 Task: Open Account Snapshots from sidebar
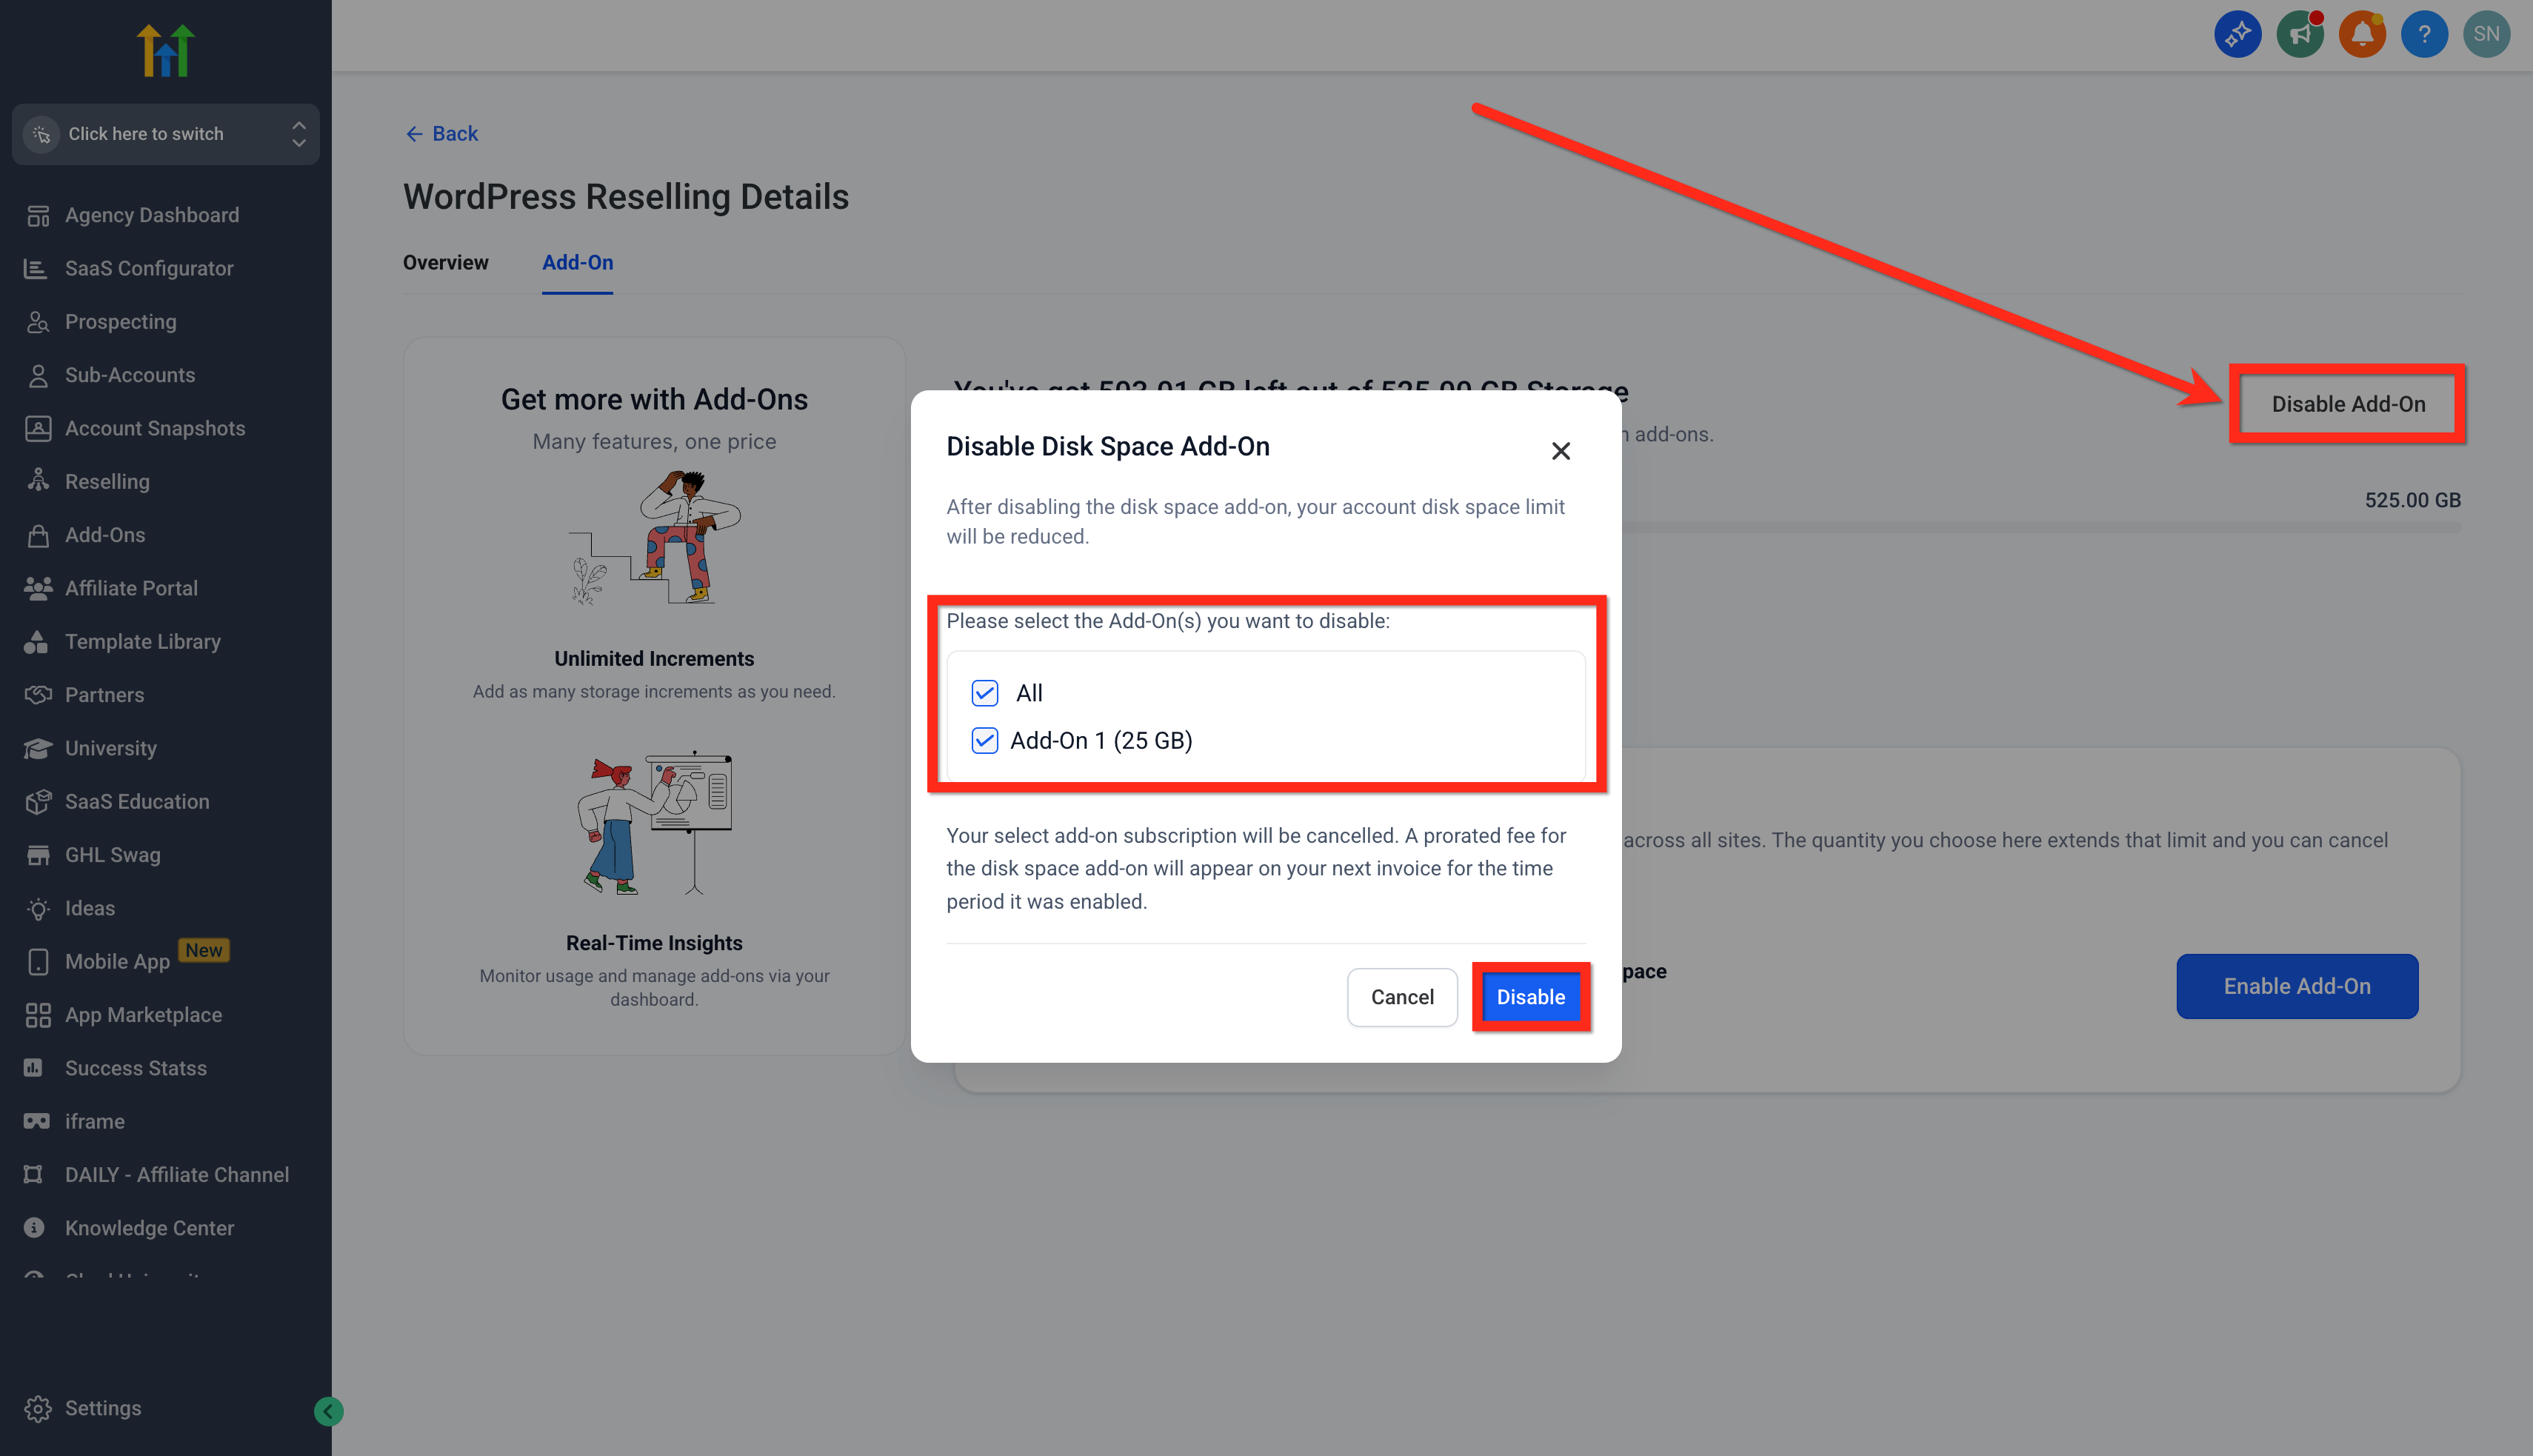tap(155, 428)
